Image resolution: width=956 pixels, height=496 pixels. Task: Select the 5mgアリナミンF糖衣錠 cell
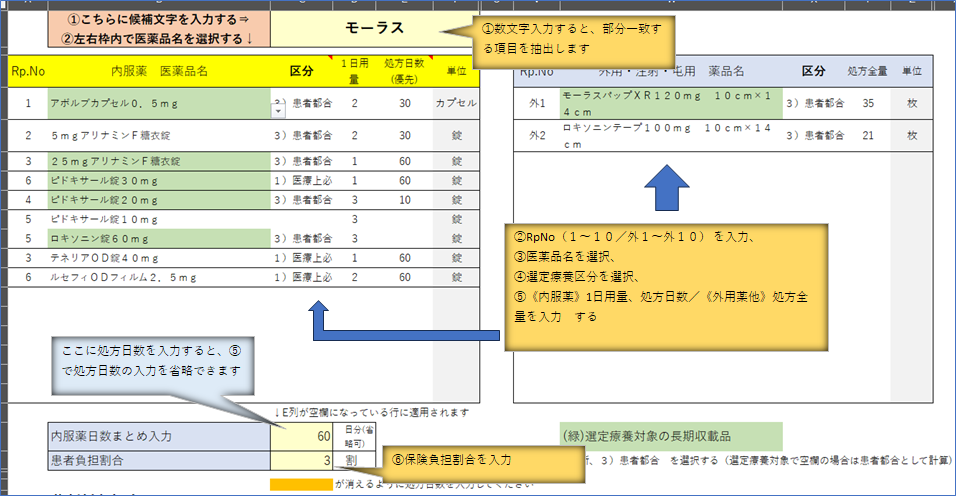[x=159, y=135]
